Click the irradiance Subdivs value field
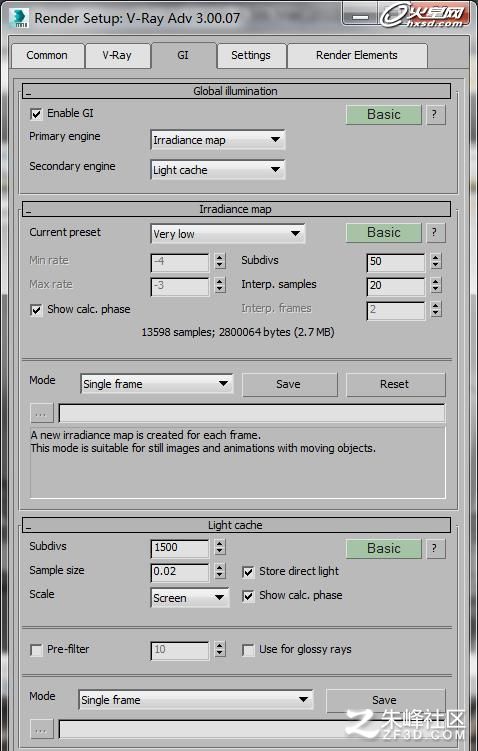Screen dimensions: 478x751 [396, 262]
